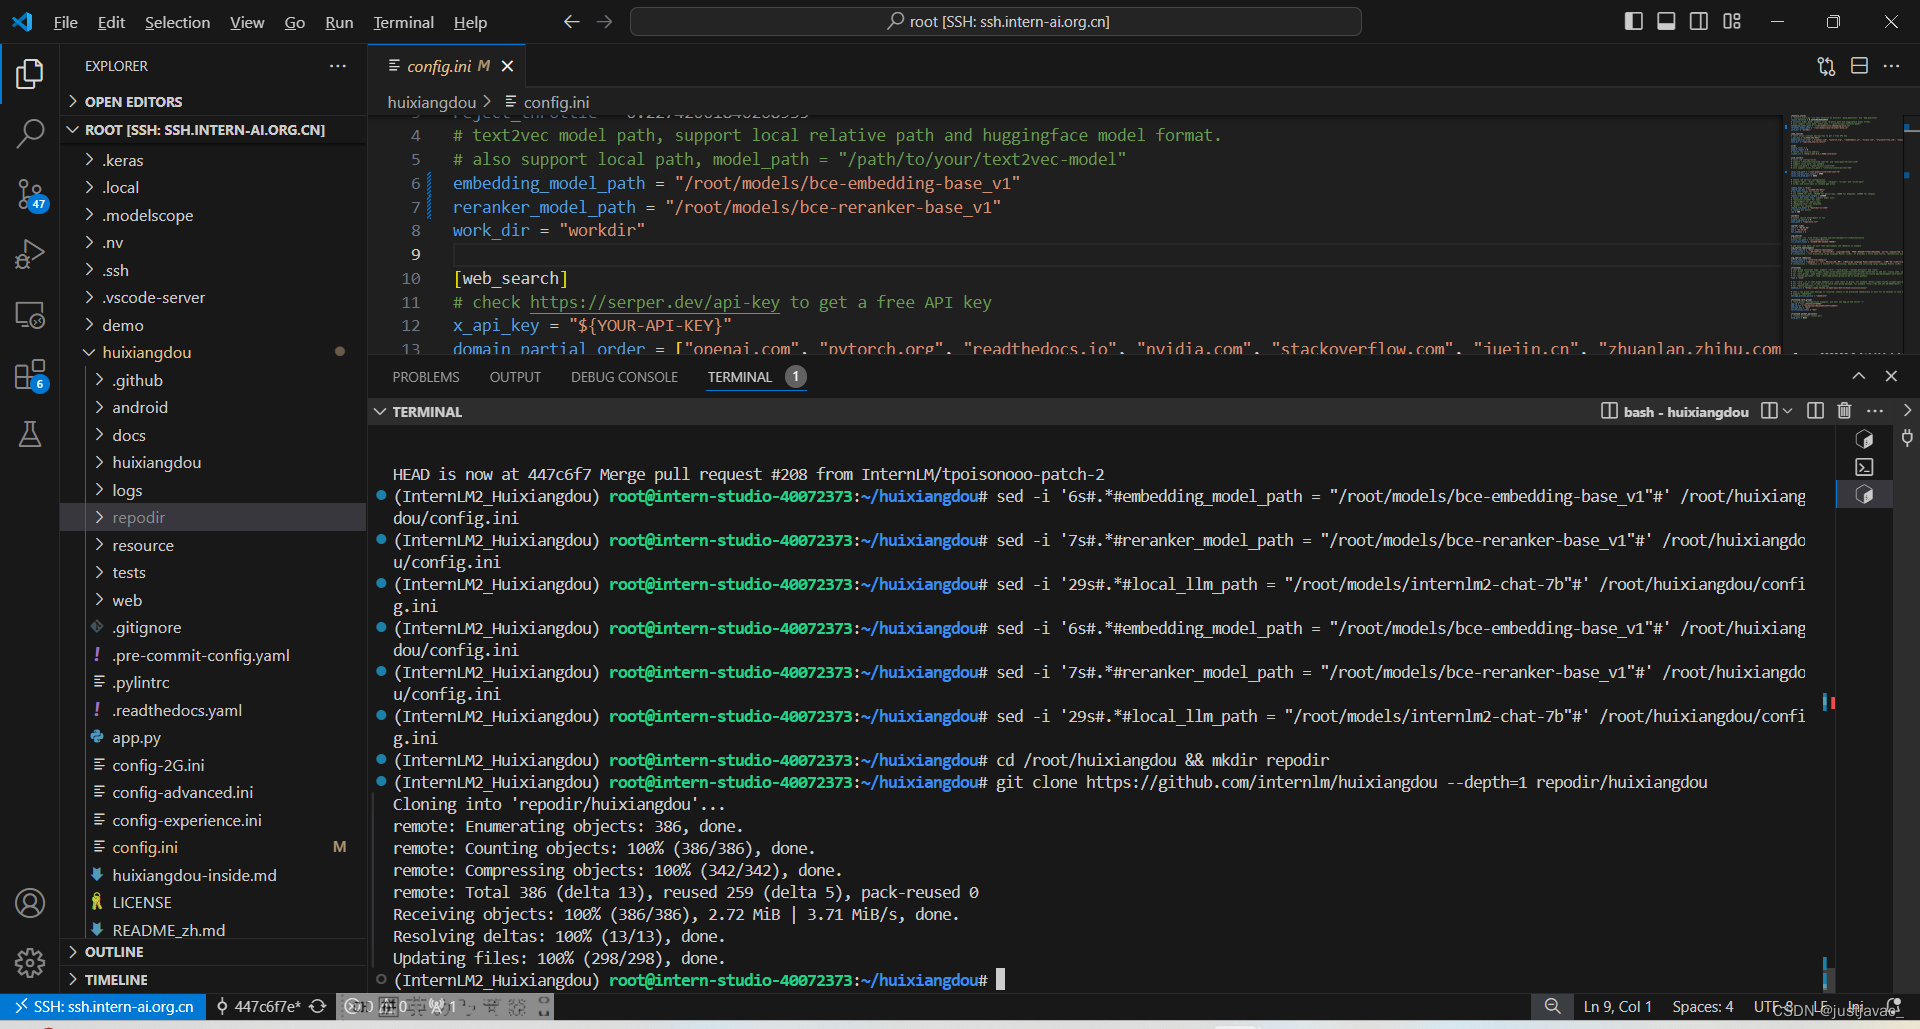Click the zoom magnifier status bar icon

[1552, 1006]
